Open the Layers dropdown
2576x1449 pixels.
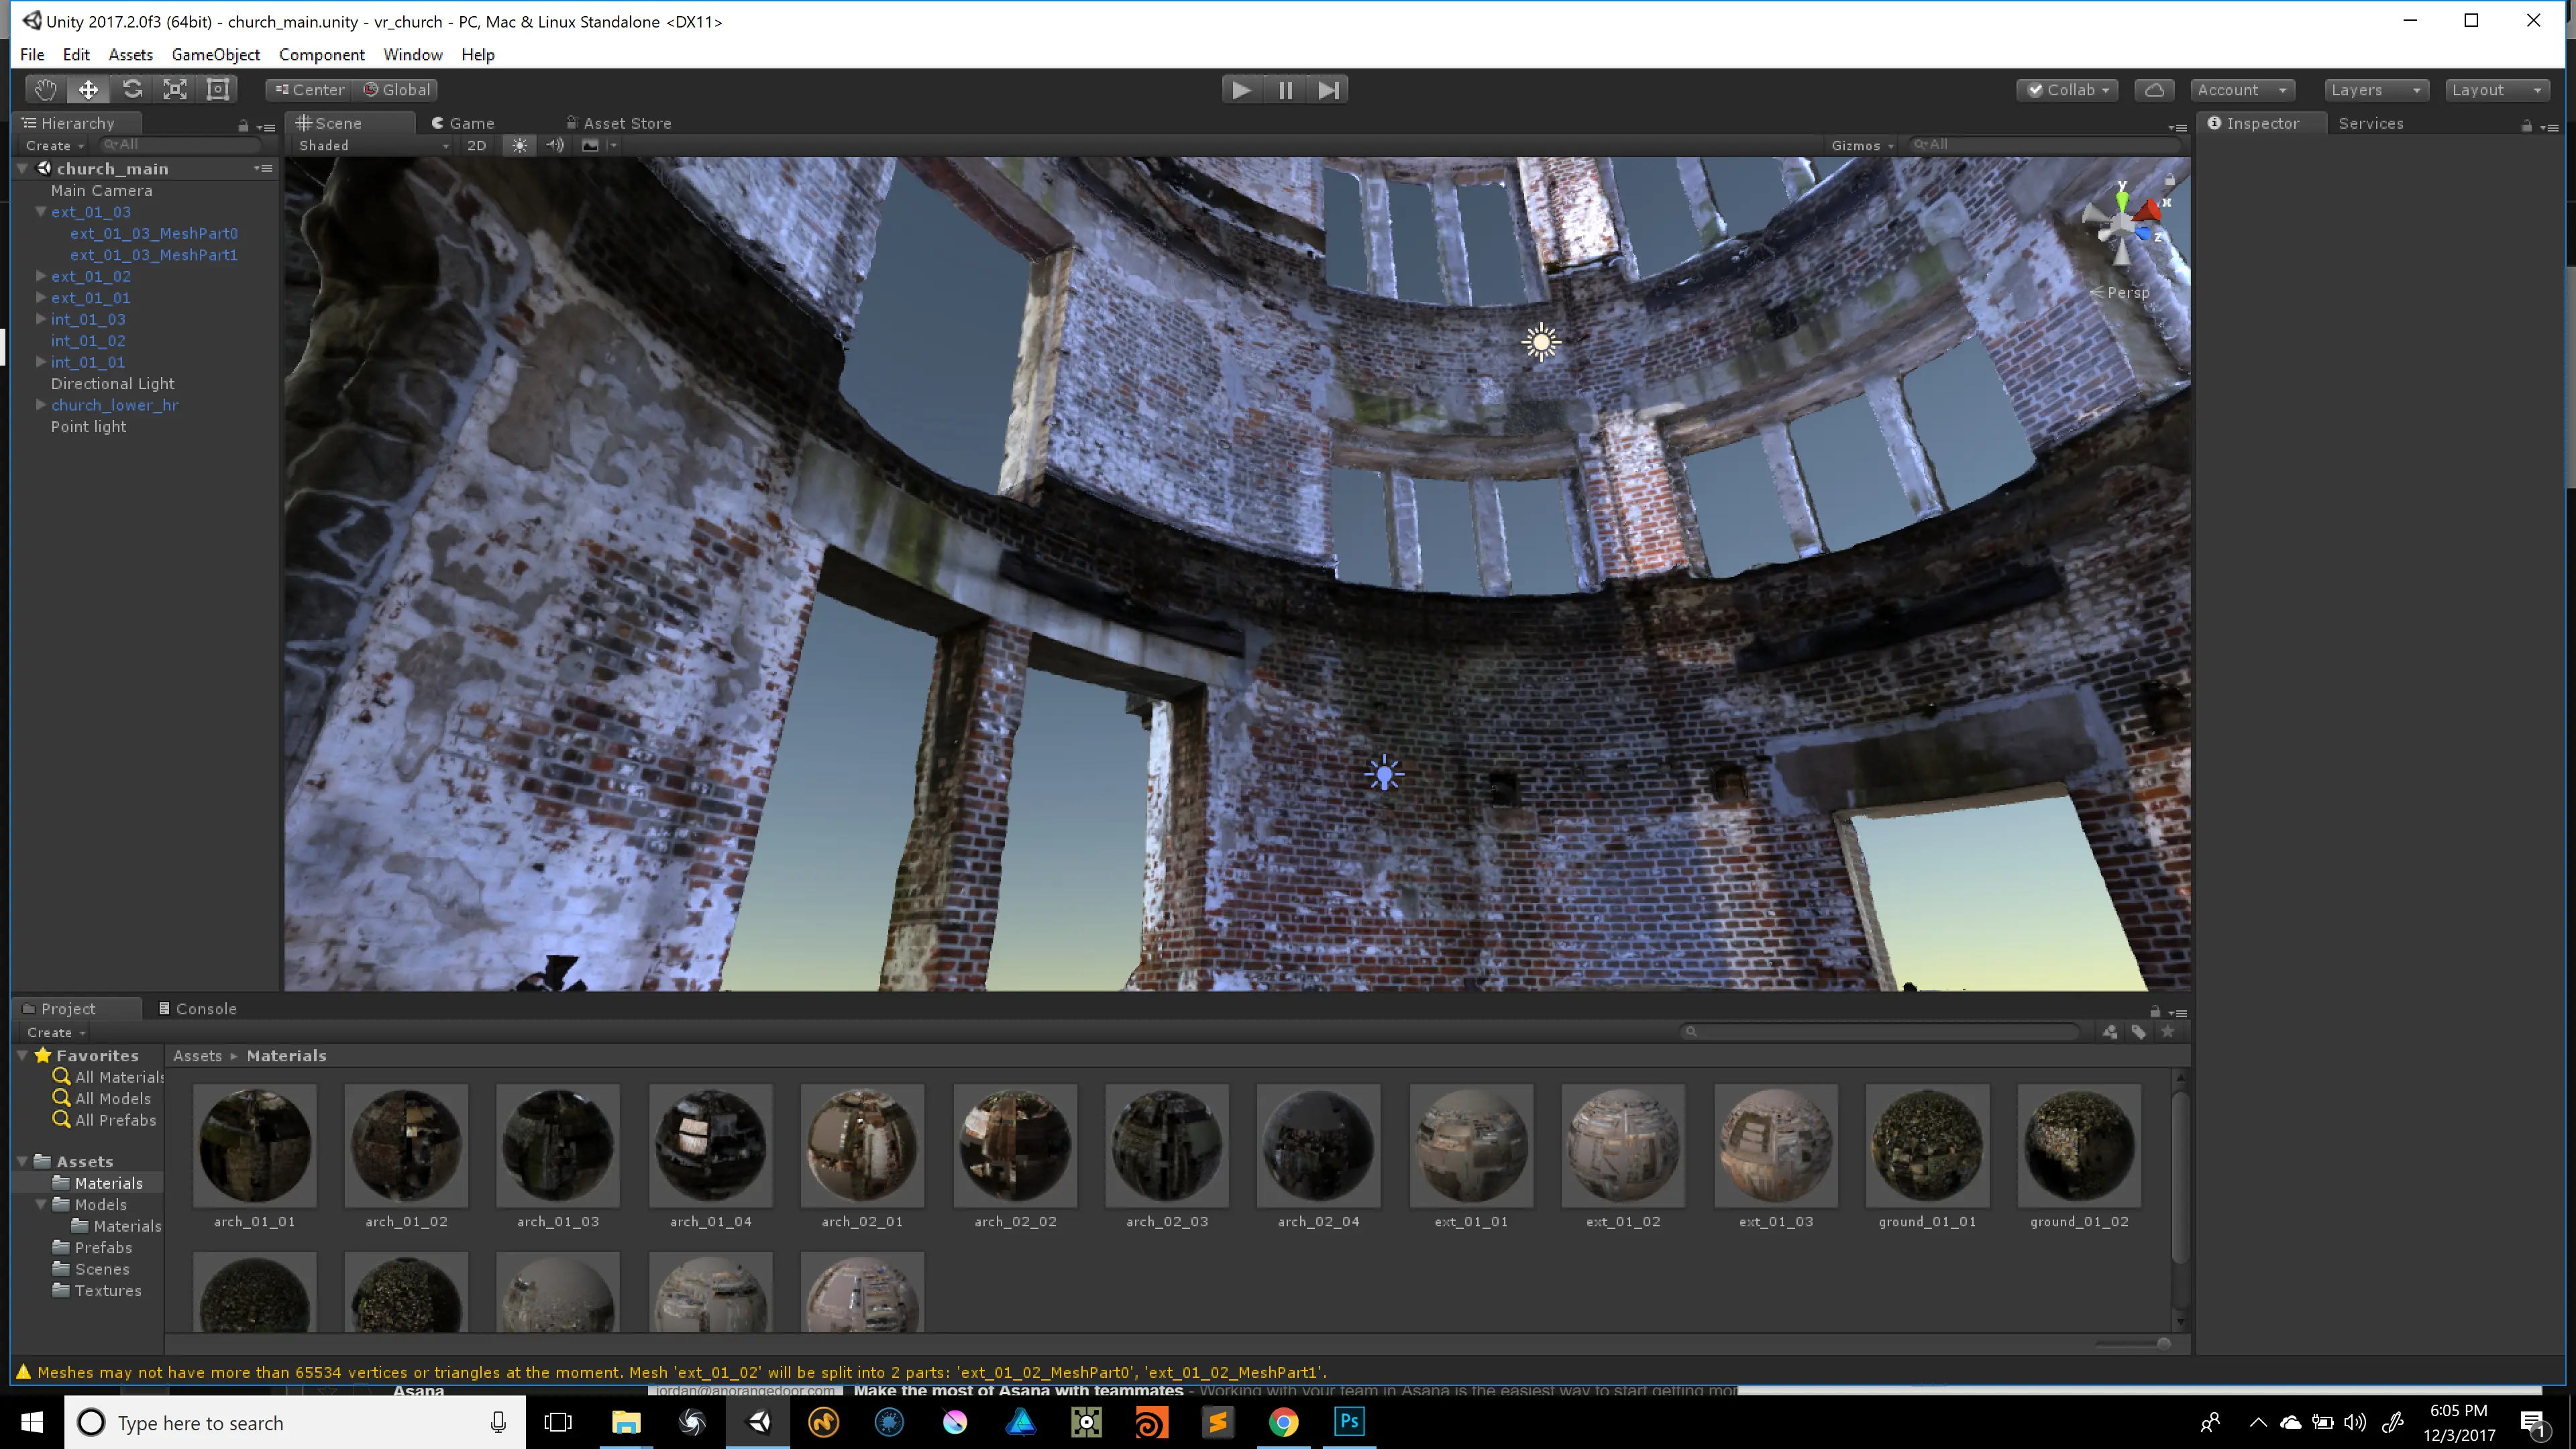2376,90
